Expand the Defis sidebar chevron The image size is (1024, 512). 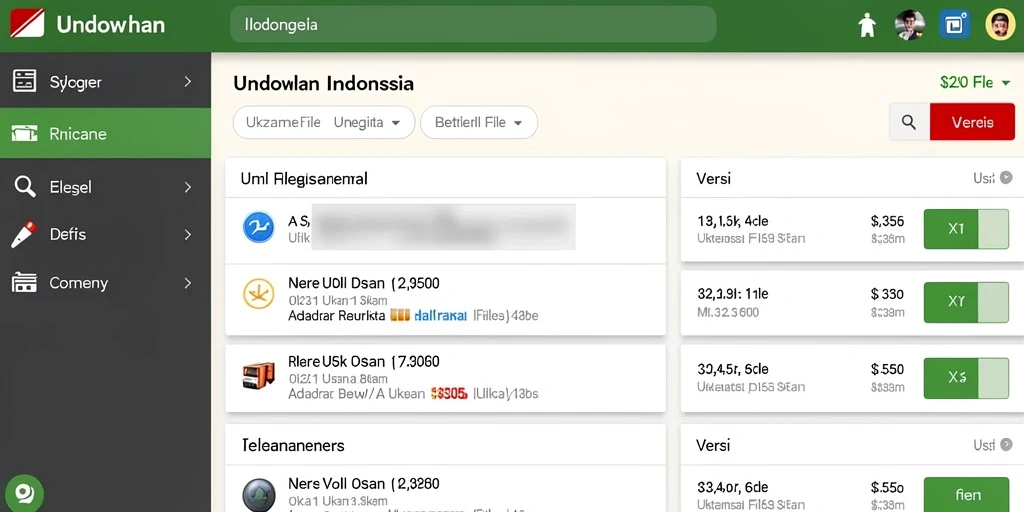point(187,234)
